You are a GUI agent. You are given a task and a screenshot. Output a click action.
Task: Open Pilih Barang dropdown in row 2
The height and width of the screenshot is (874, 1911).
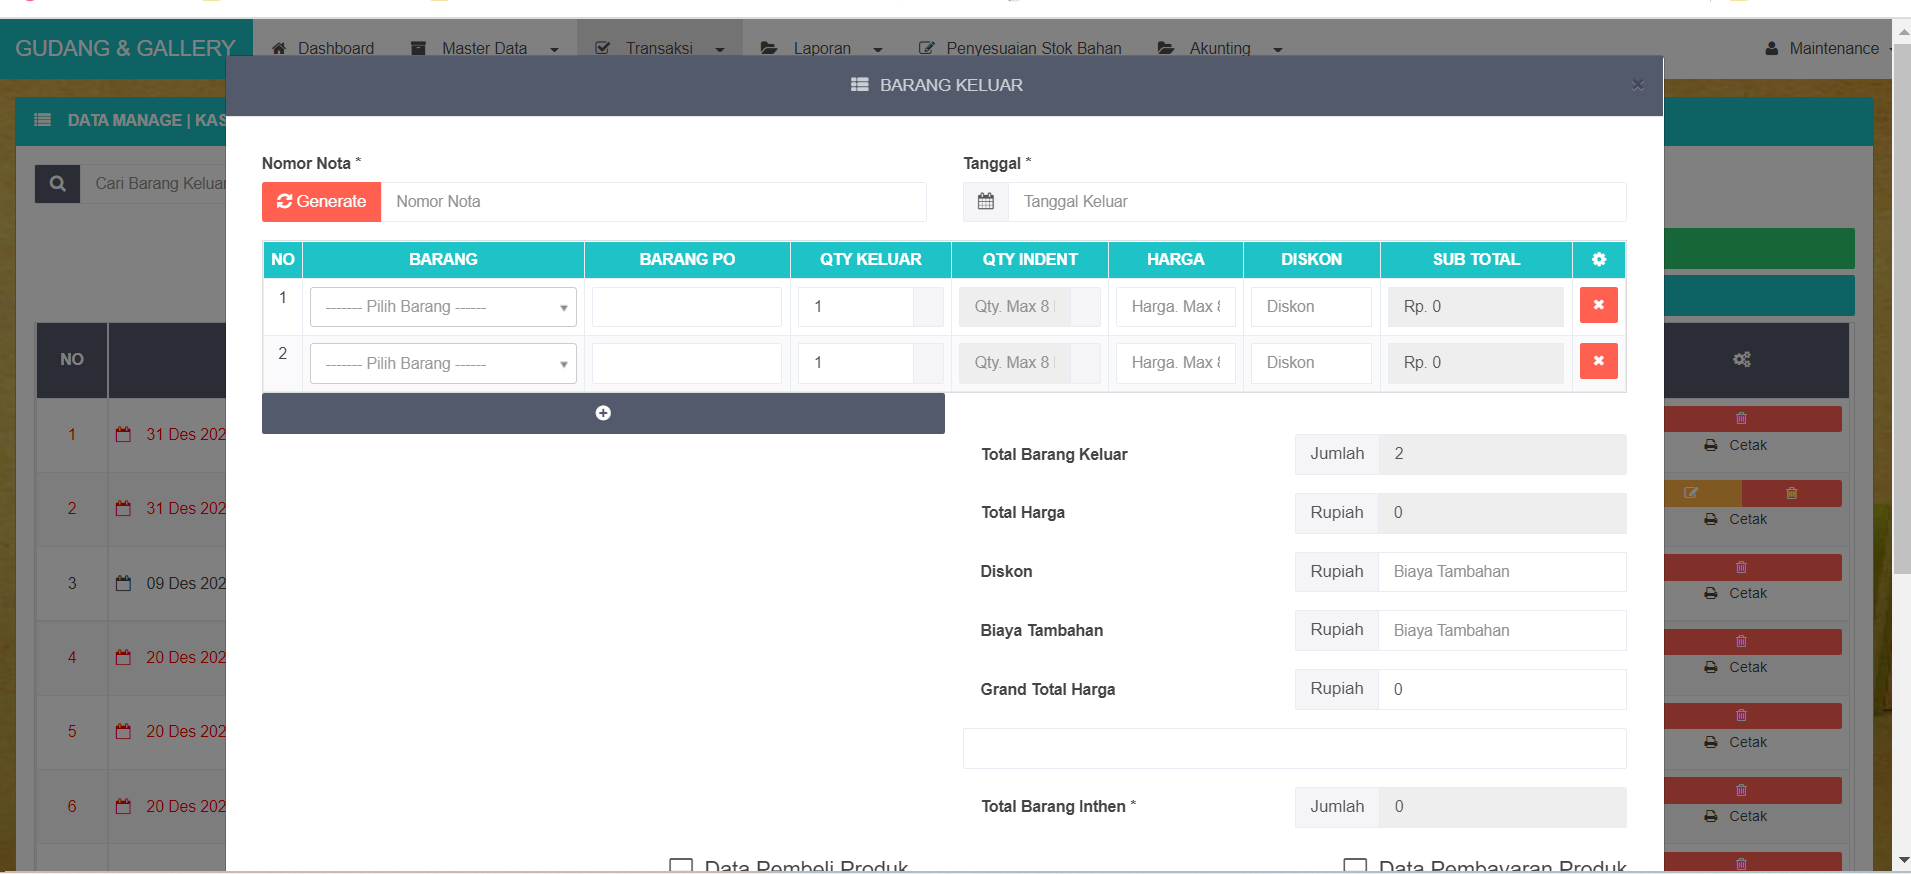[x=443, y=364]
